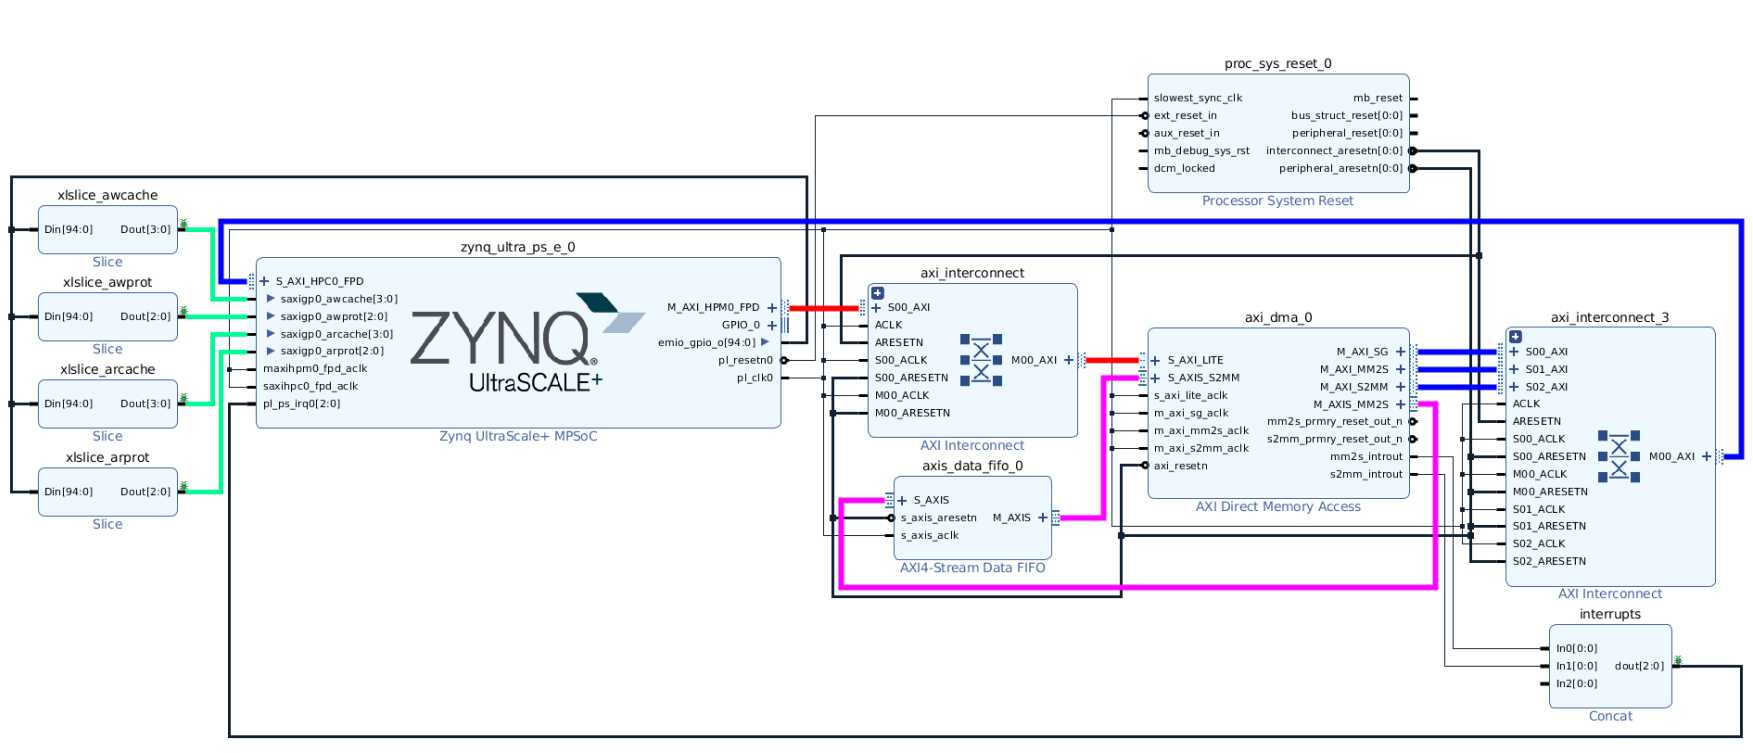
Task: Click the ext_reset_in pin on proc_sys_reset_0
Action: (1143, 116)
